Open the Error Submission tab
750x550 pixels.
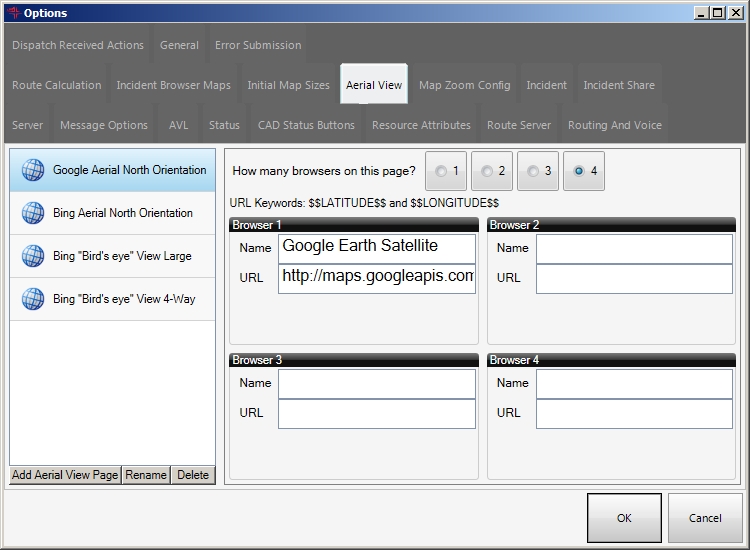point(258,45)
